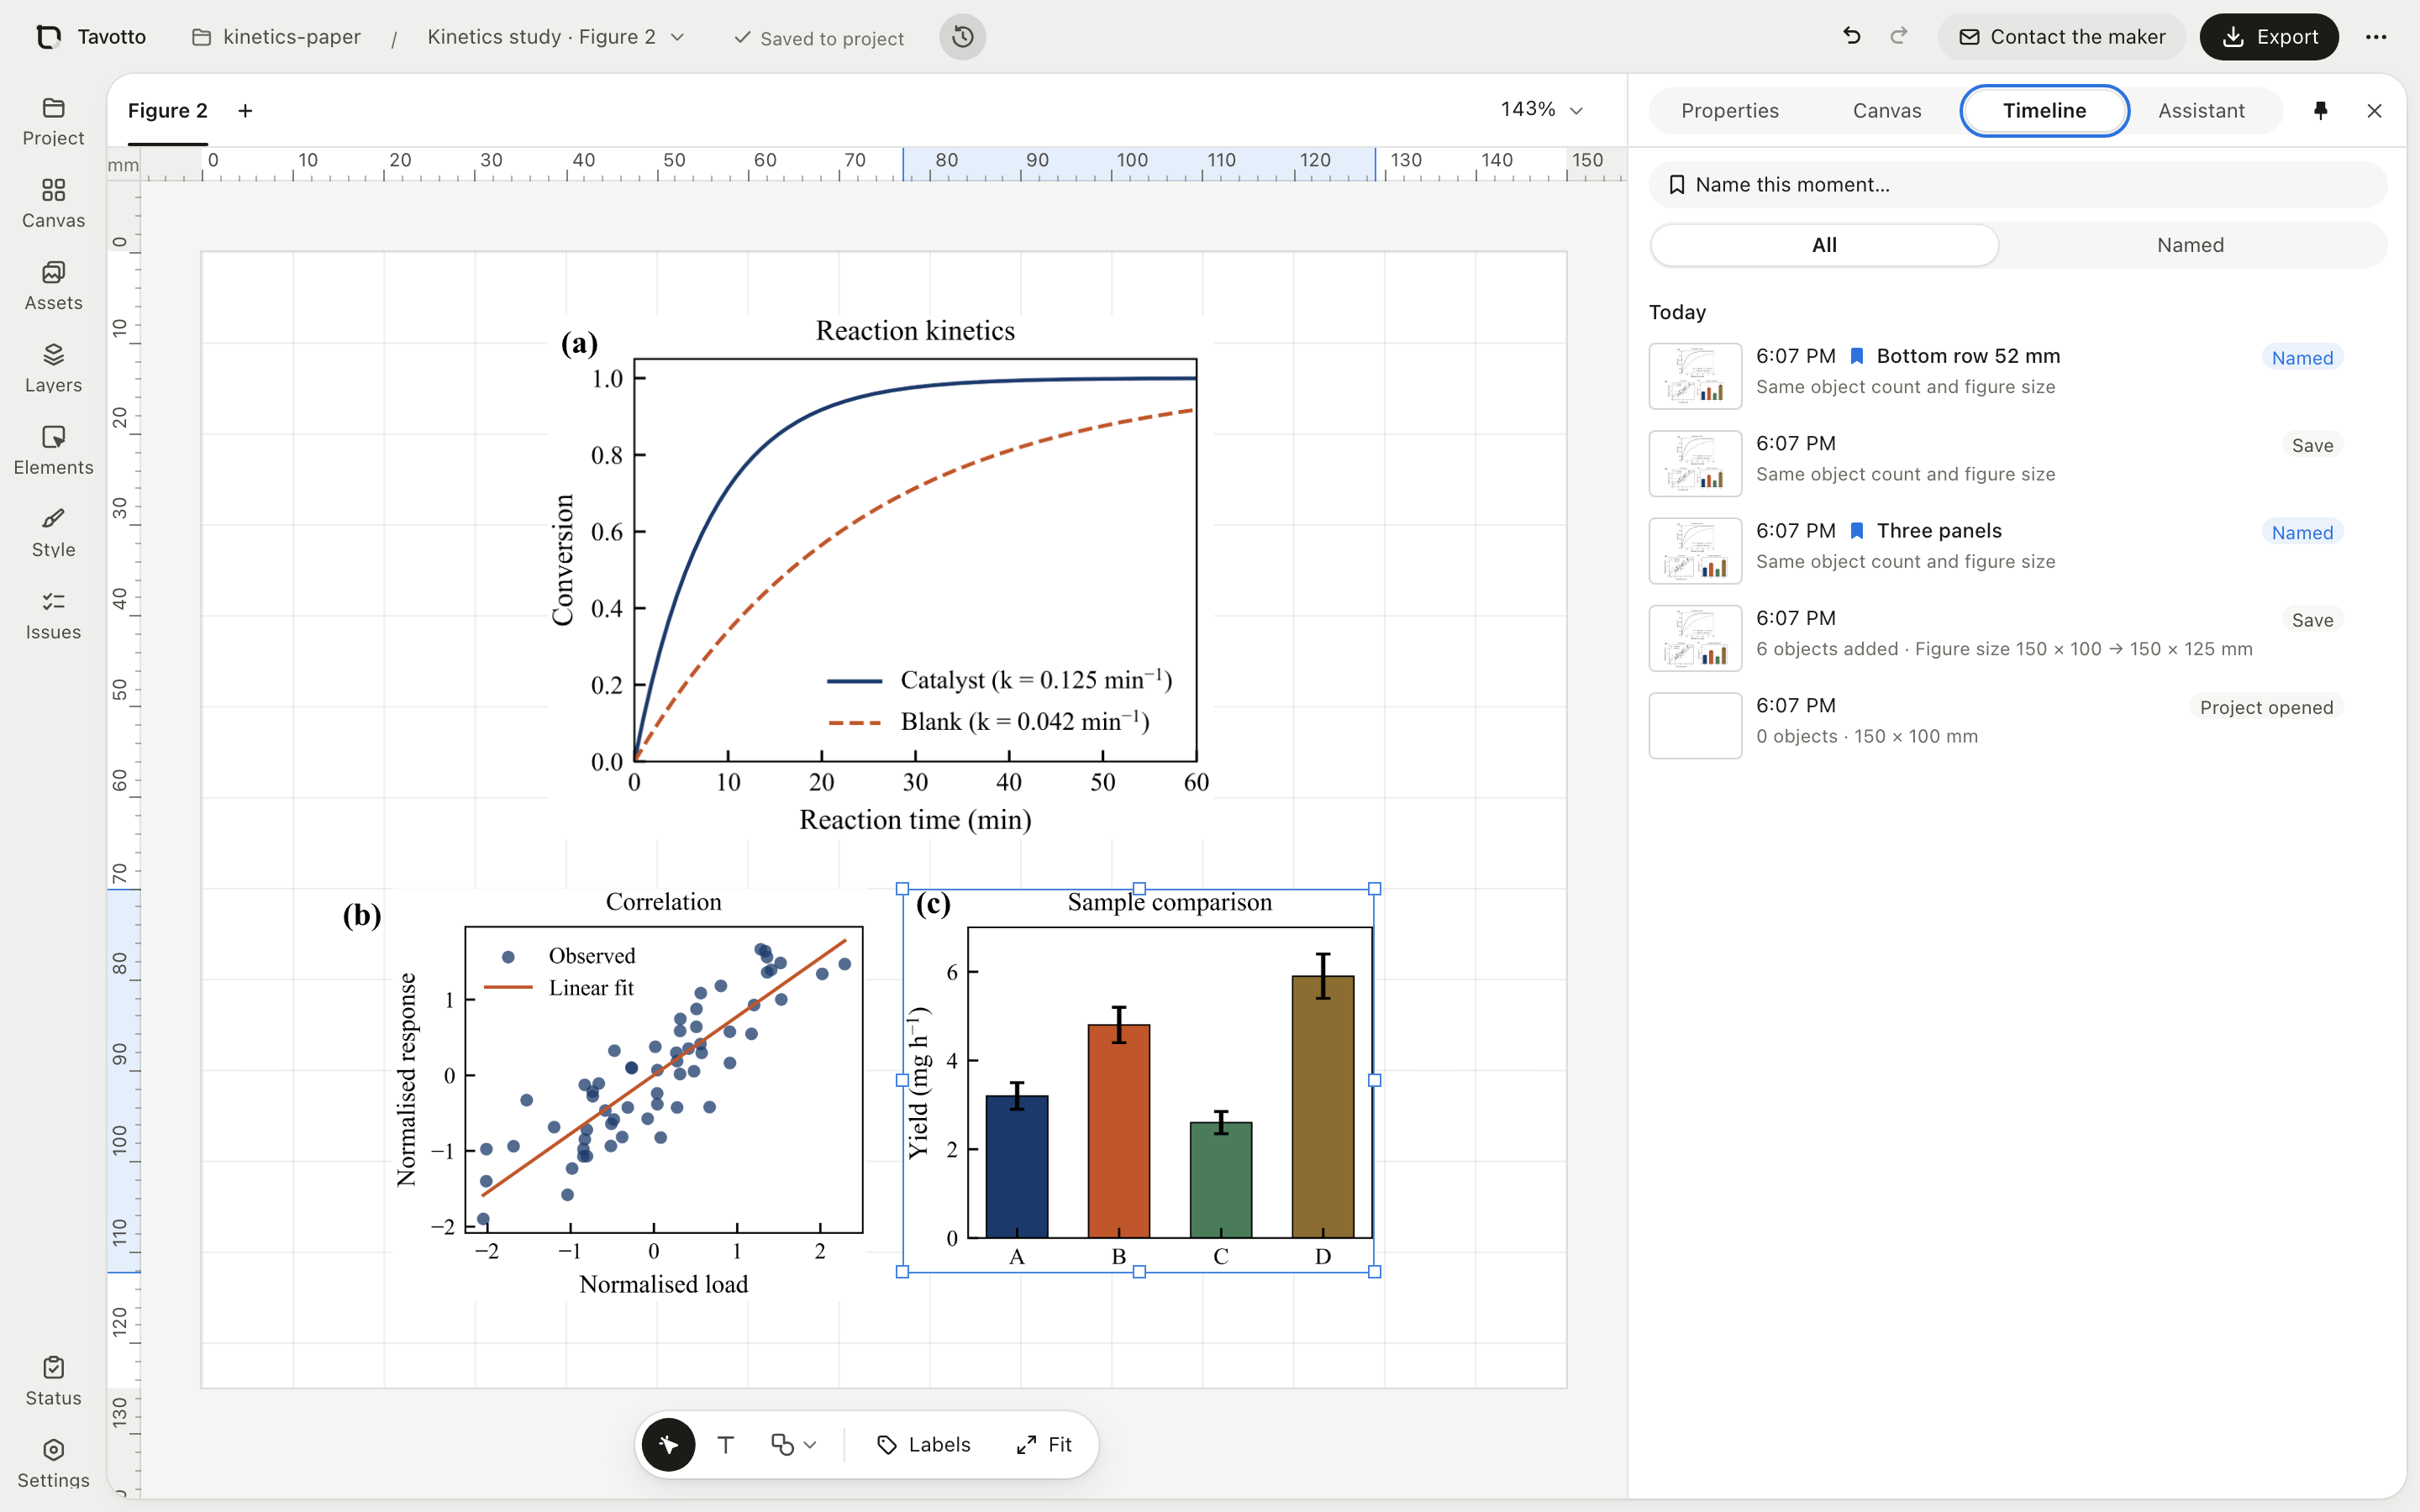Screen dimensions: 2420x1512
Task: Switch to the Properties tab
Action: tap(1730, 111)
